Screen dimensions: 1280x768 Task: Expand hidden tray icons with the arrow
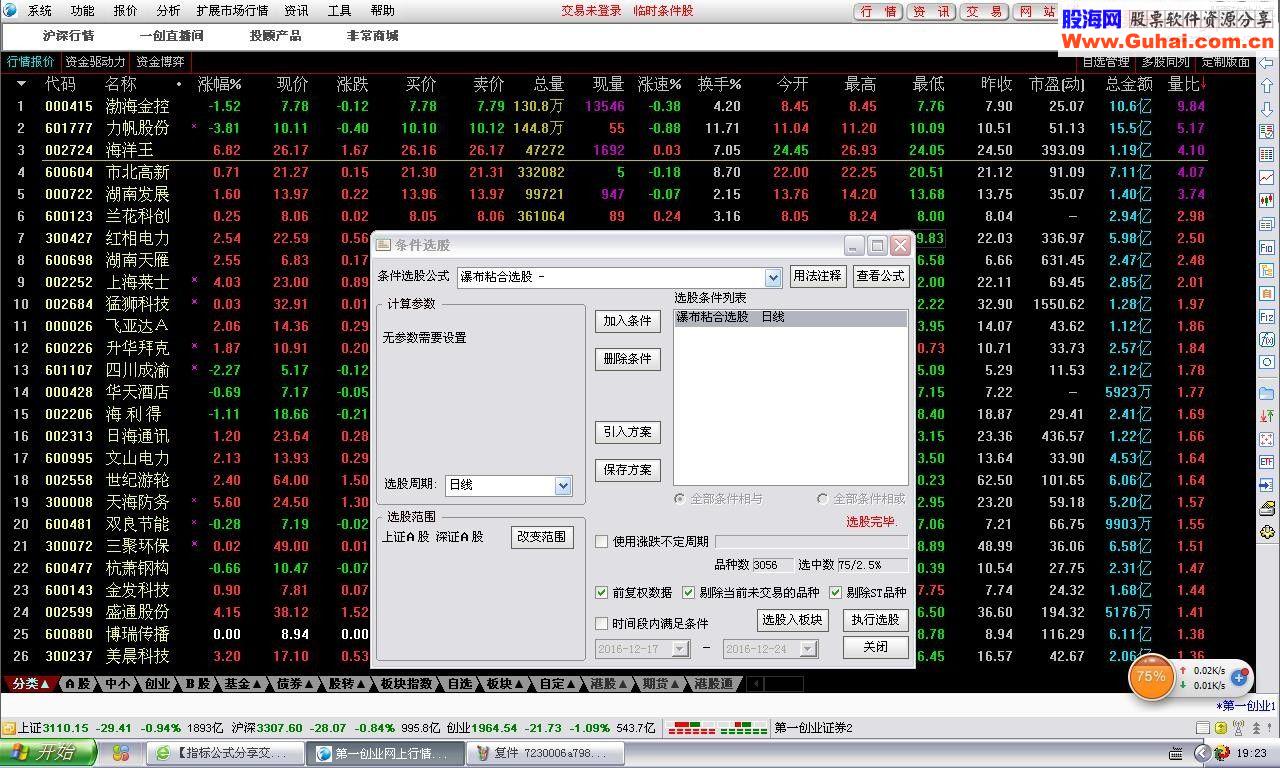point(1203,753)
